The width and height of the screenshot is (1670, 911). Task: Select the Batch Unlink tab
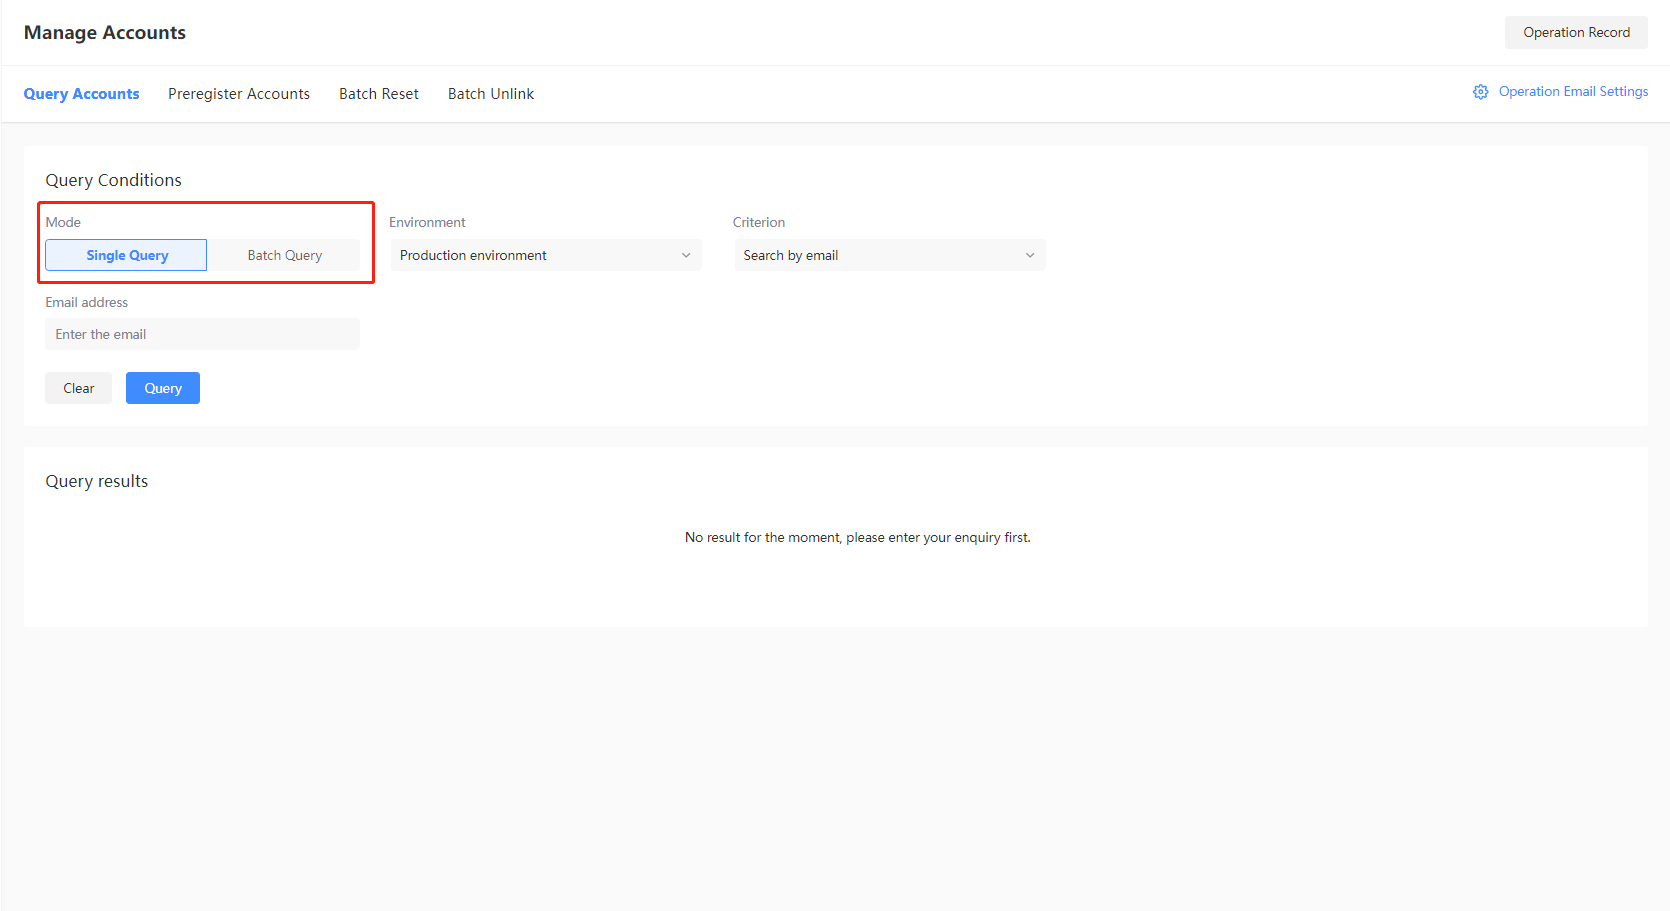(490, 93)
